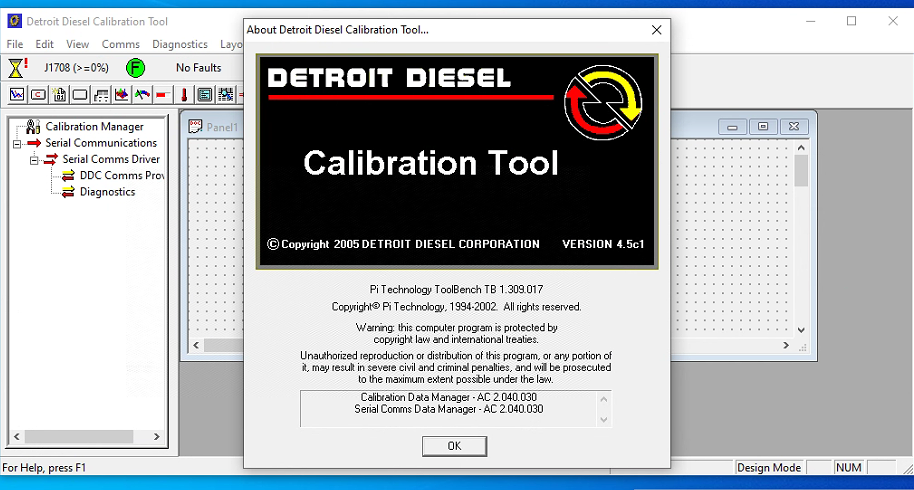914x490 pixels.
Task: Click 'Design Mode' in status bar
Action: pyautogui.click(x=769, y=467)
